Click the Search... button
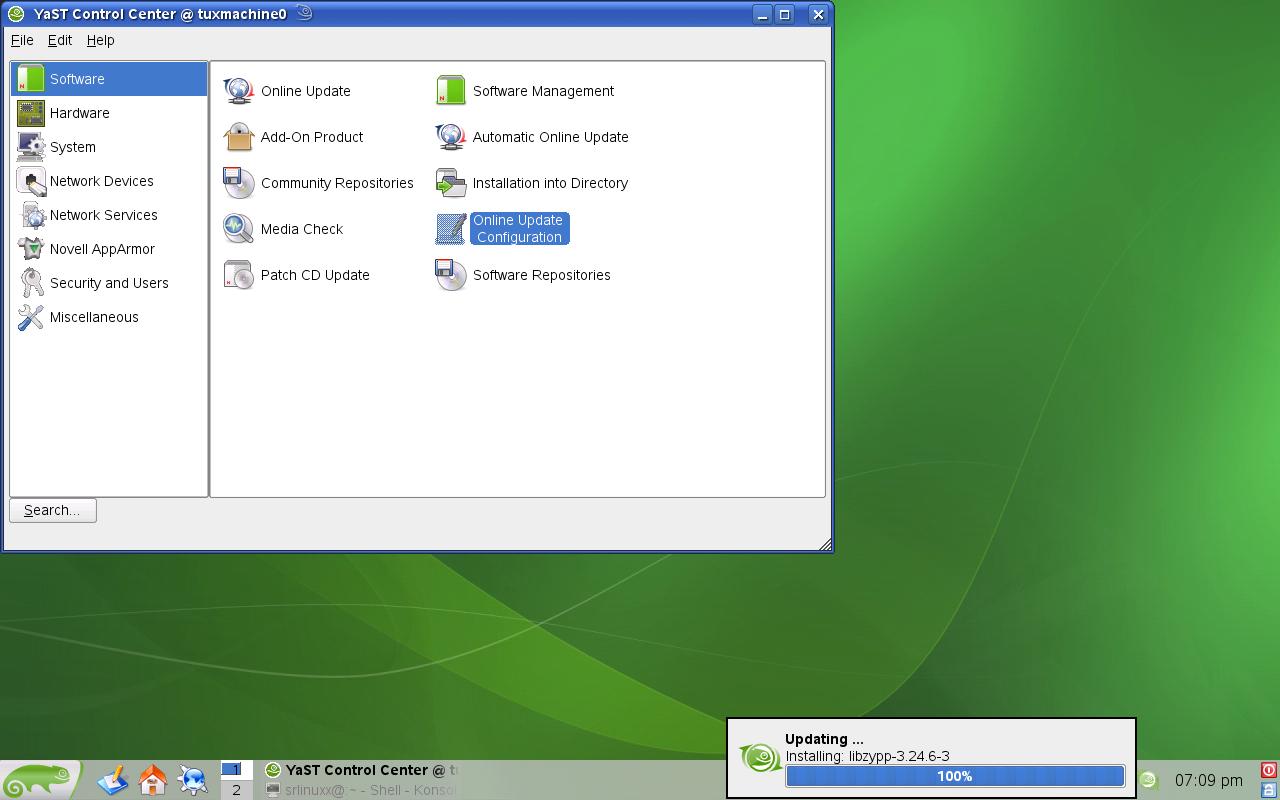Screen dimensions: 1280x800 53,510
